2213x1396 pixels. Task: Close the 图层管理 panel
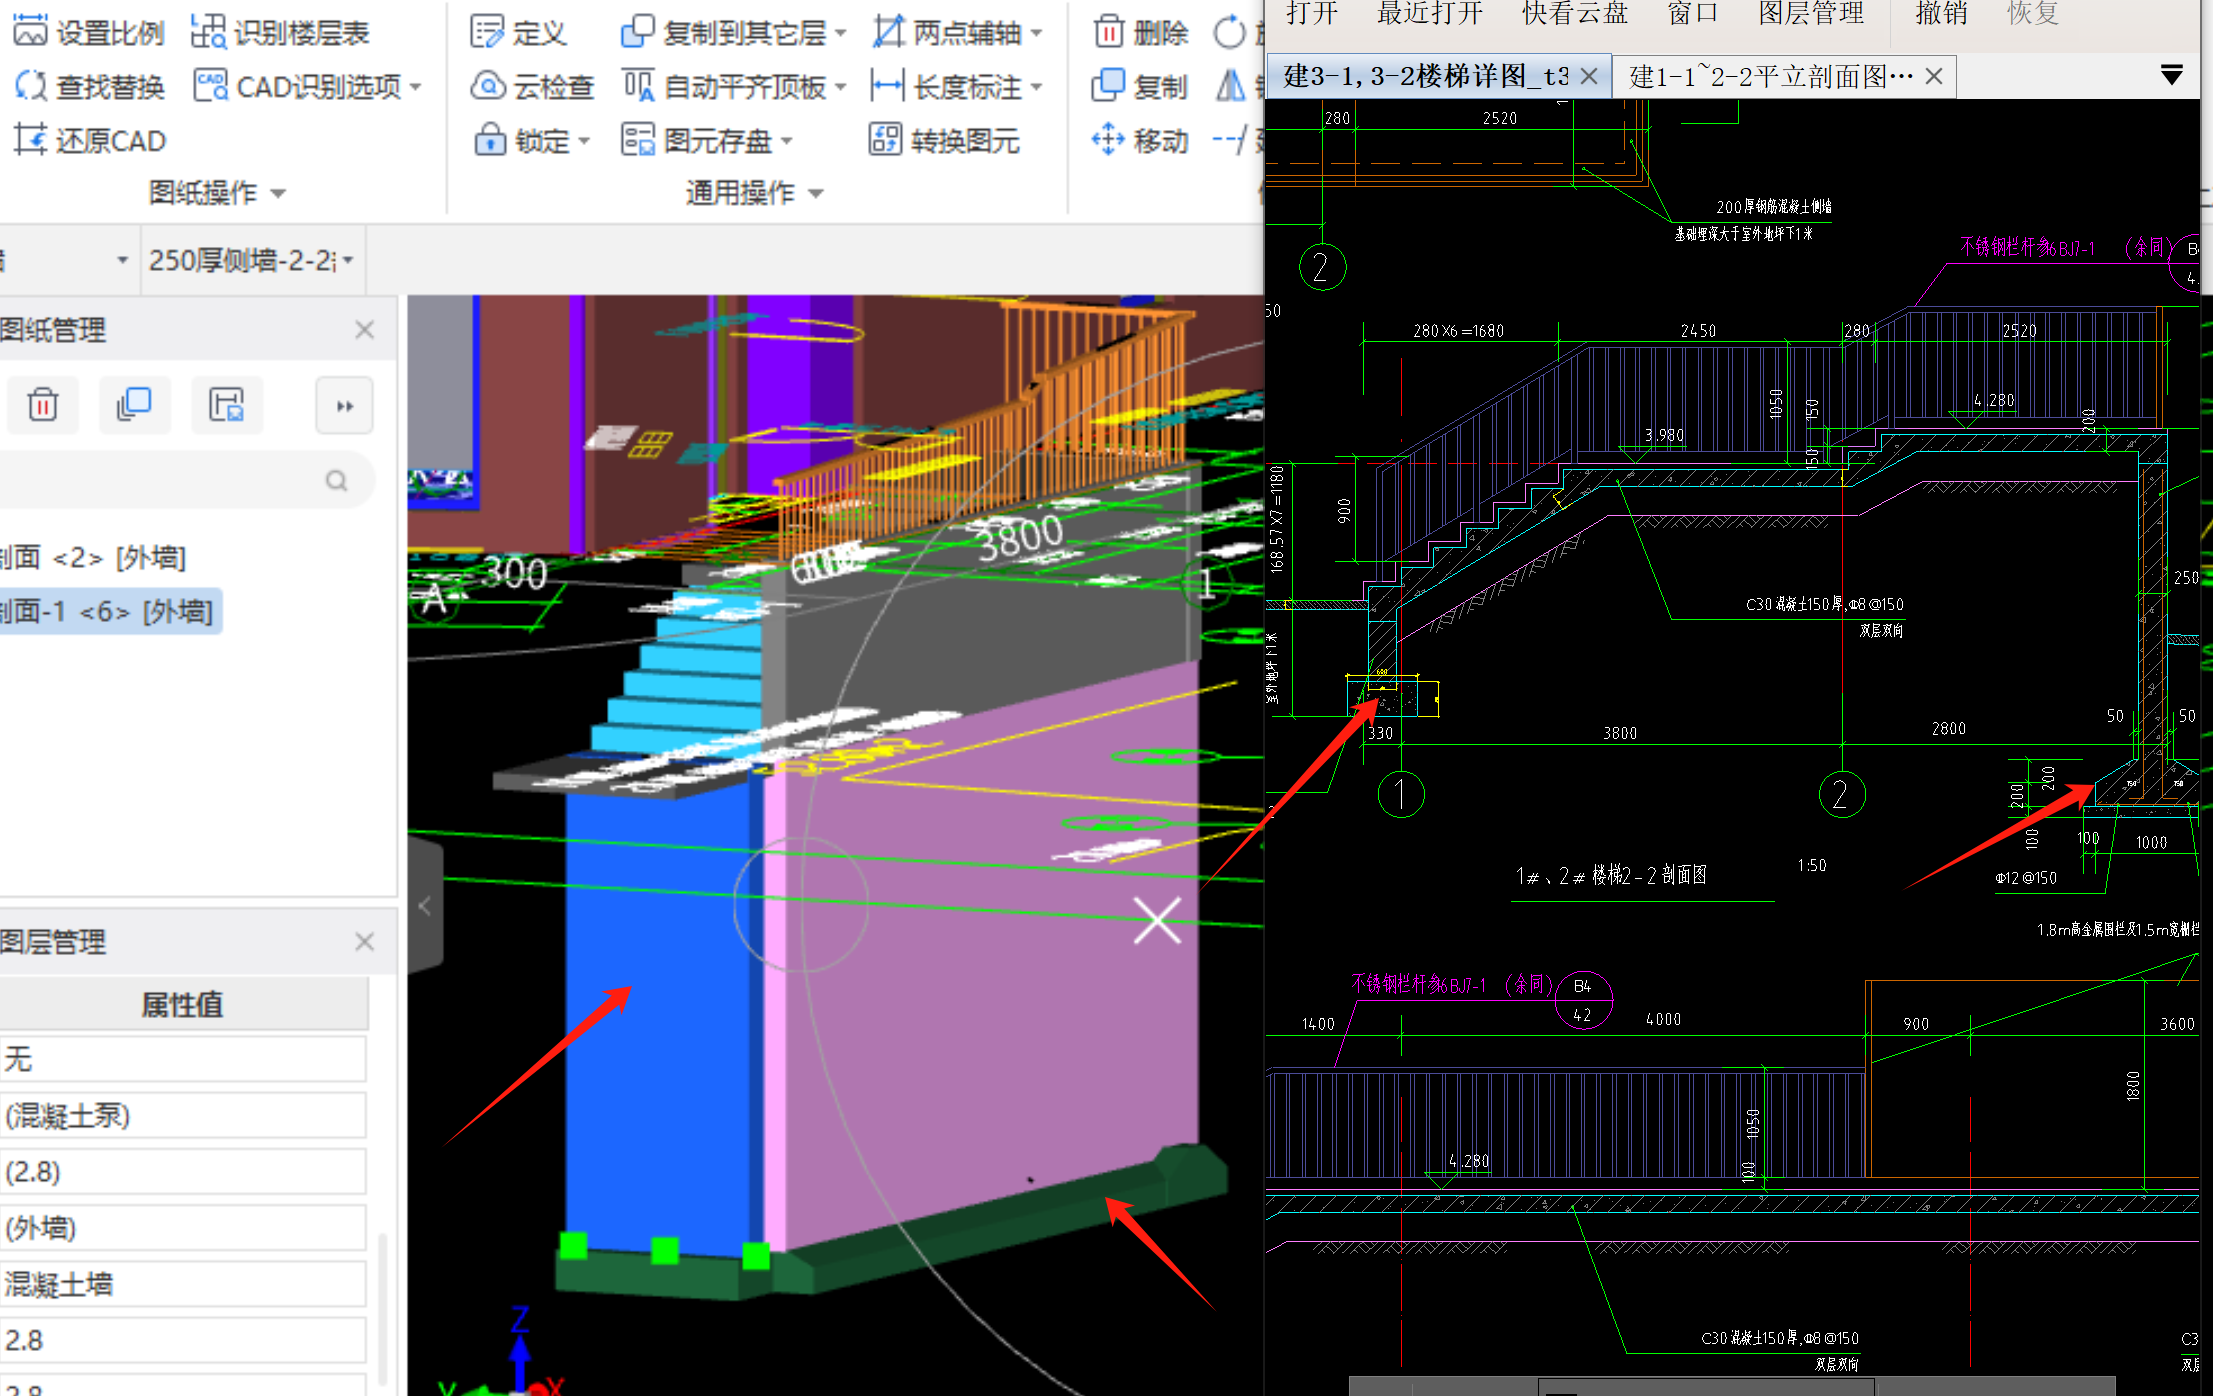tap(365, 942)
